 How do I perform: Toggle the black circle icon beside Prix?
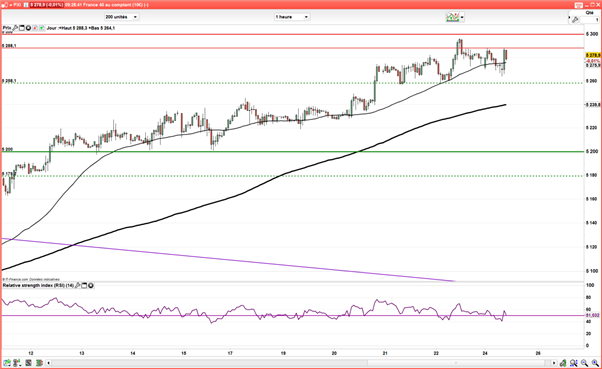[28, 28]
